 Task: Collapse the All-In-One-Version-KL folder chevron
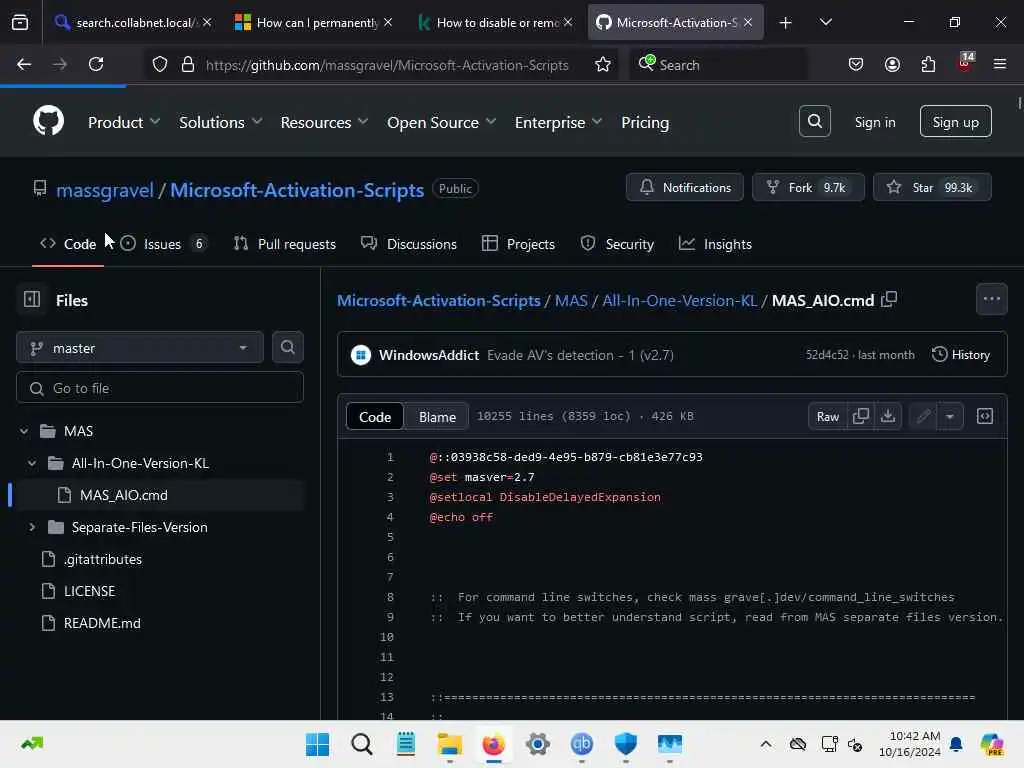click(32, 463)
